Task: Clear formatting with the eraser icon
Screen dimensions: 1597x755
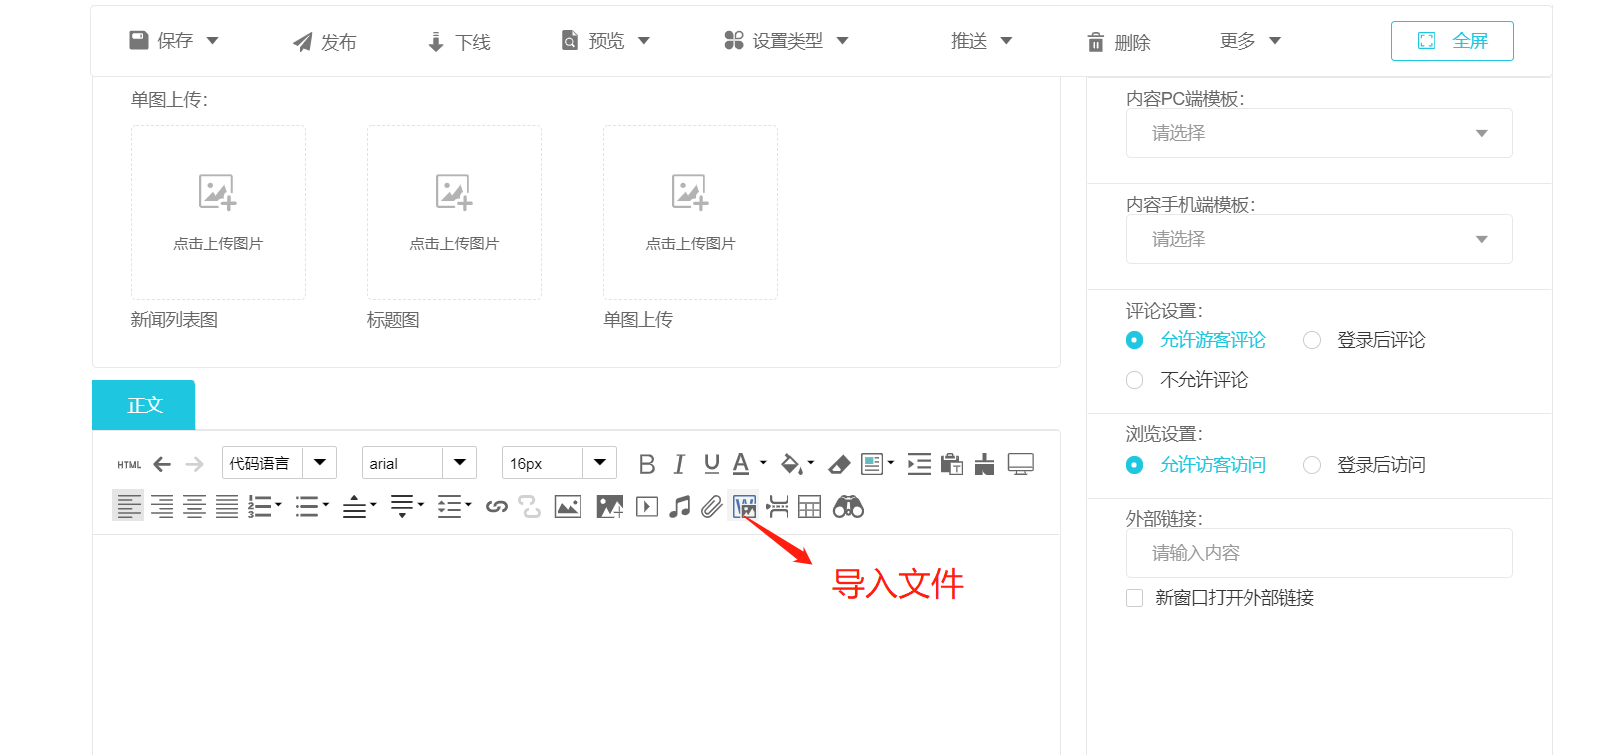Action: [839, 464]
